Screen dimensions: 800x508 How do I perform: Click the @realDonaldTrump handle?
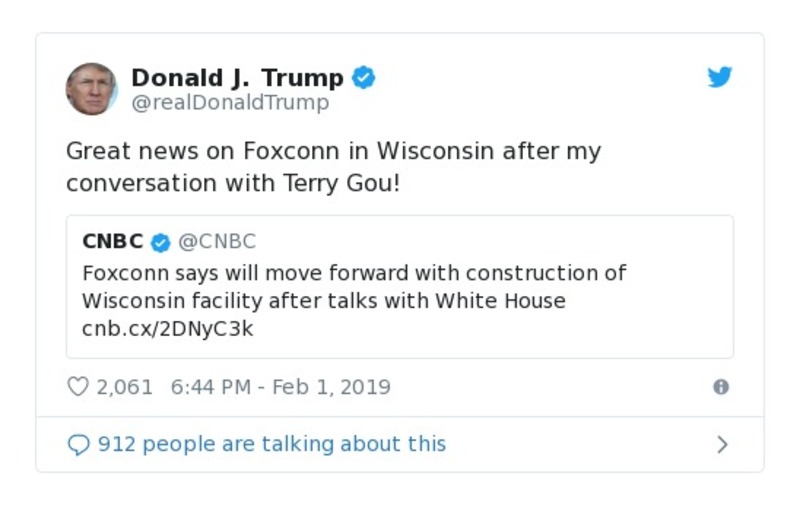230,103
